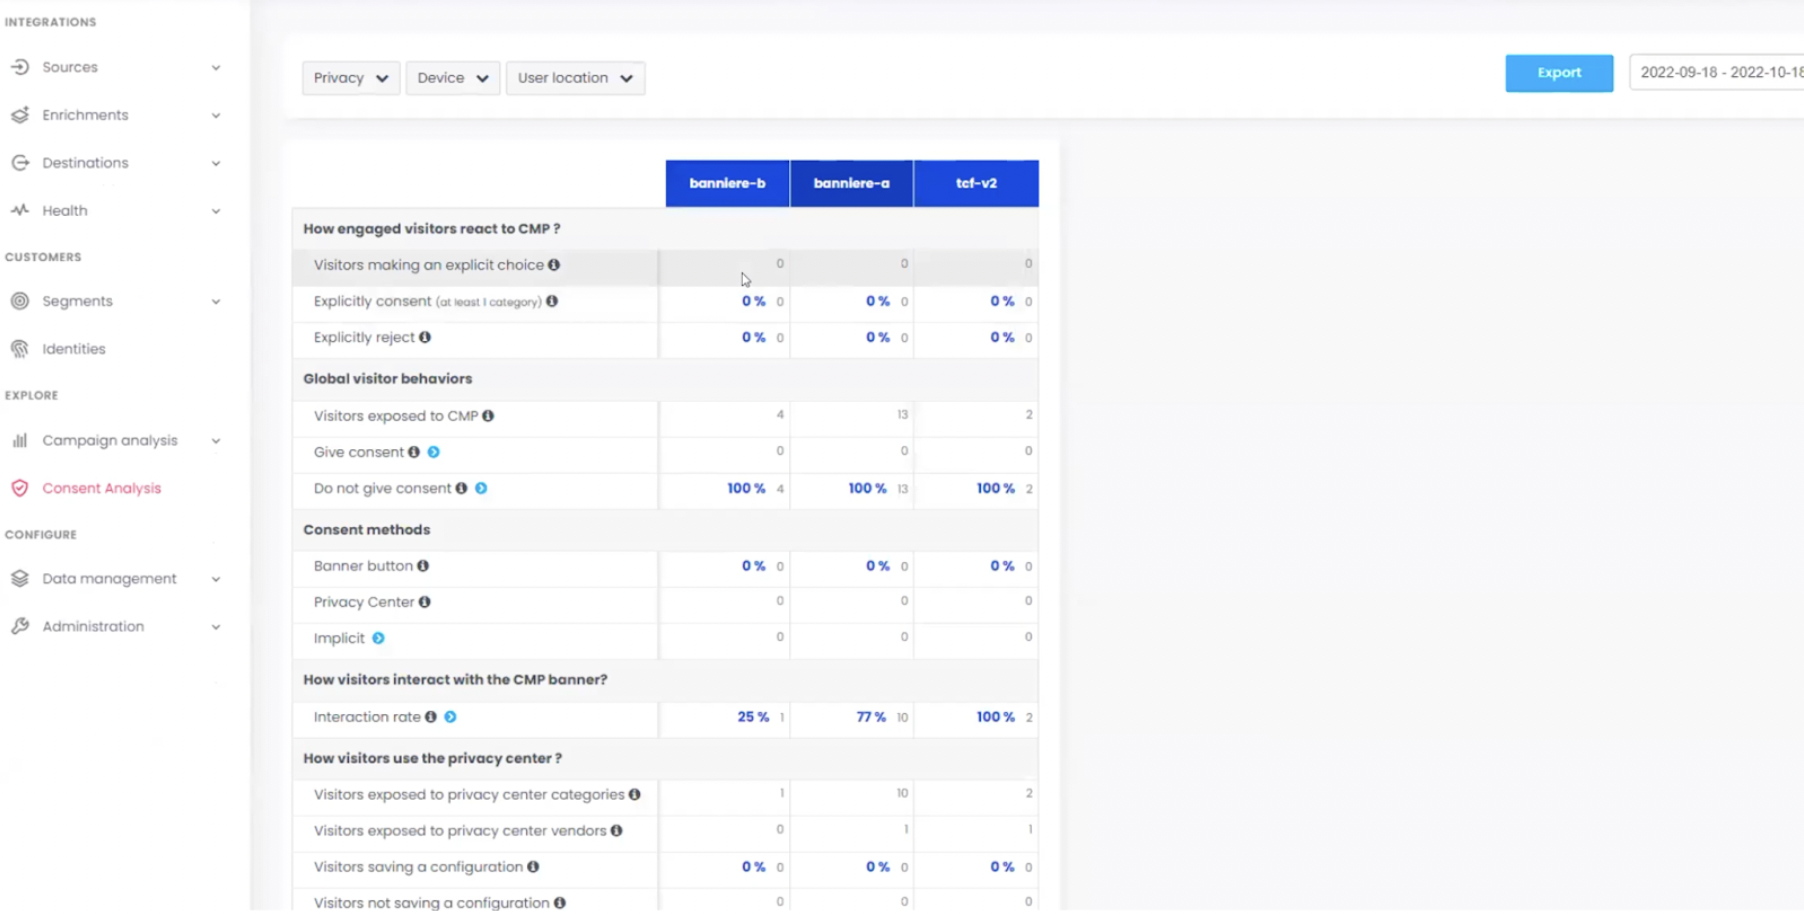Select the Sources sidebar item
The image size is (1804, 914).
70,67
